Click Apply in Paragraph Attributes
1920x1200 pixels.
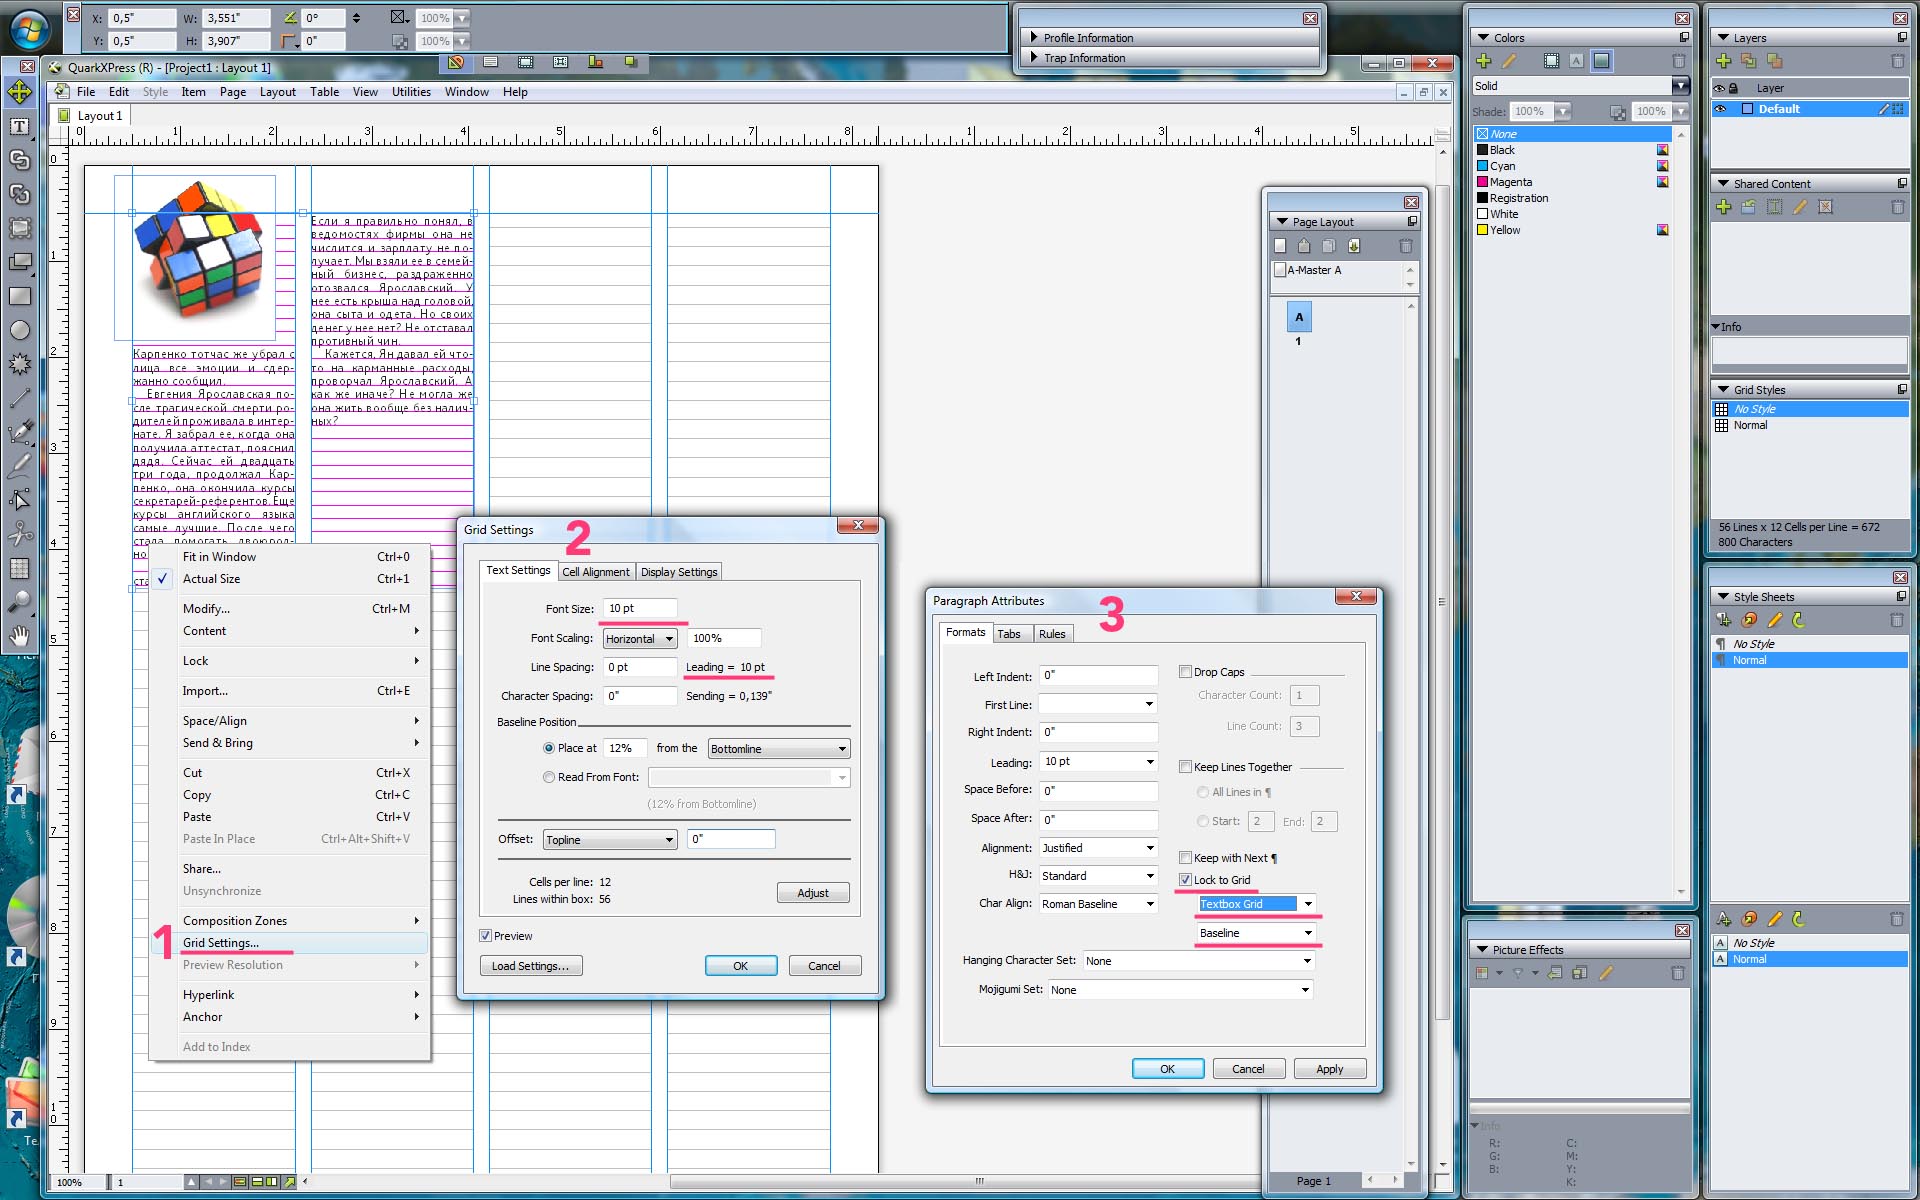coord(1330,1069)
